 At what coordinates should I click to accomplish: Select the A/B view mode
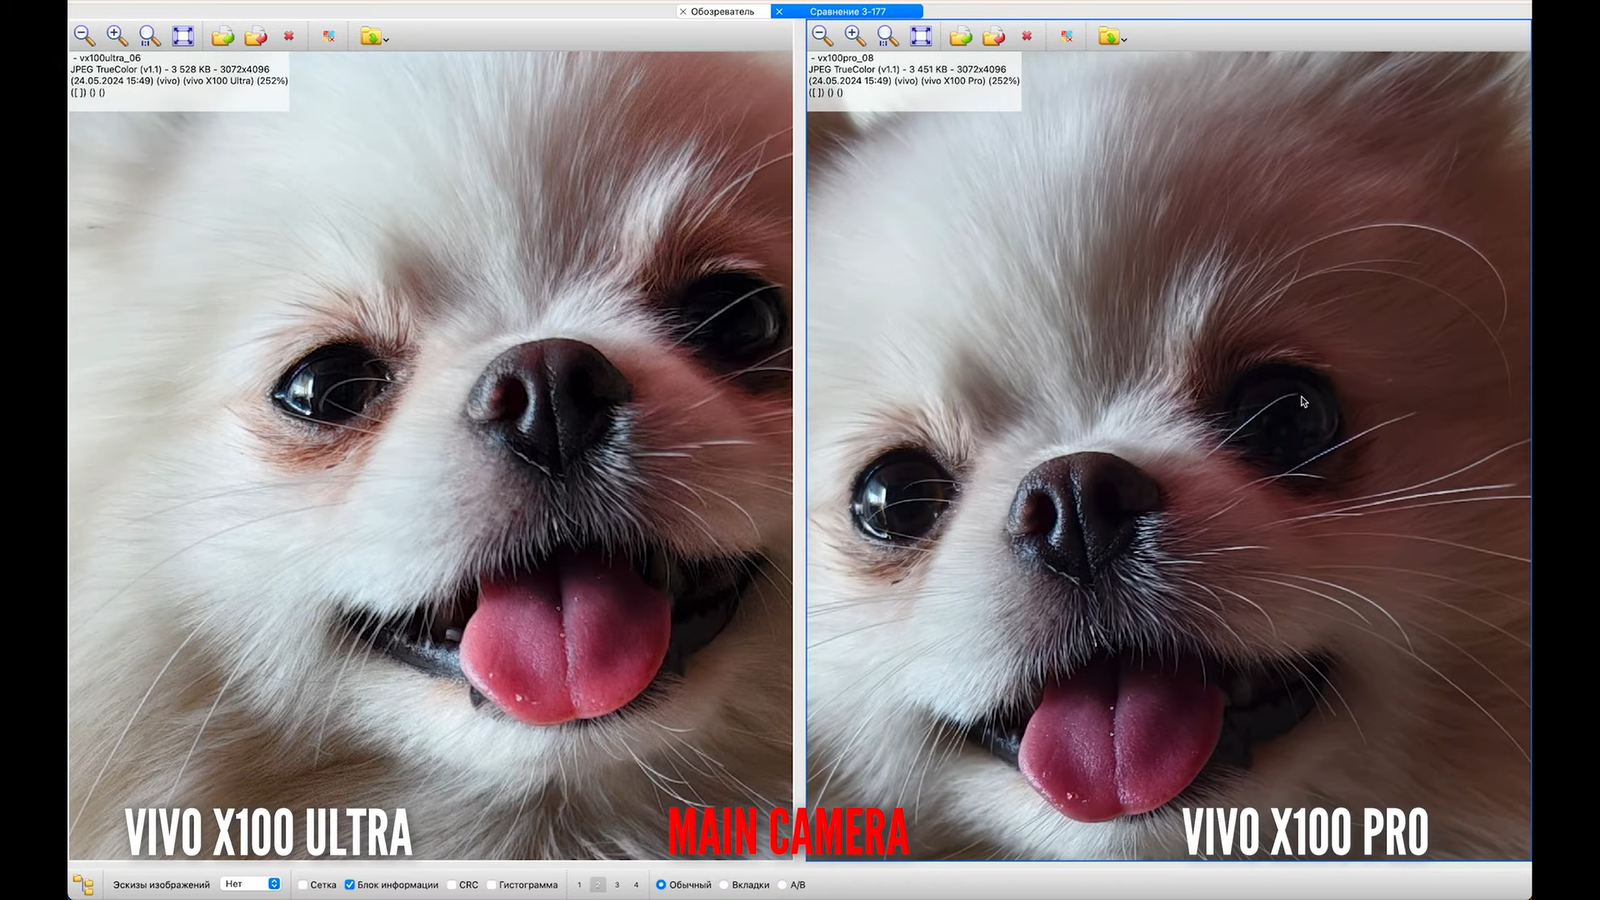(783, 885)
